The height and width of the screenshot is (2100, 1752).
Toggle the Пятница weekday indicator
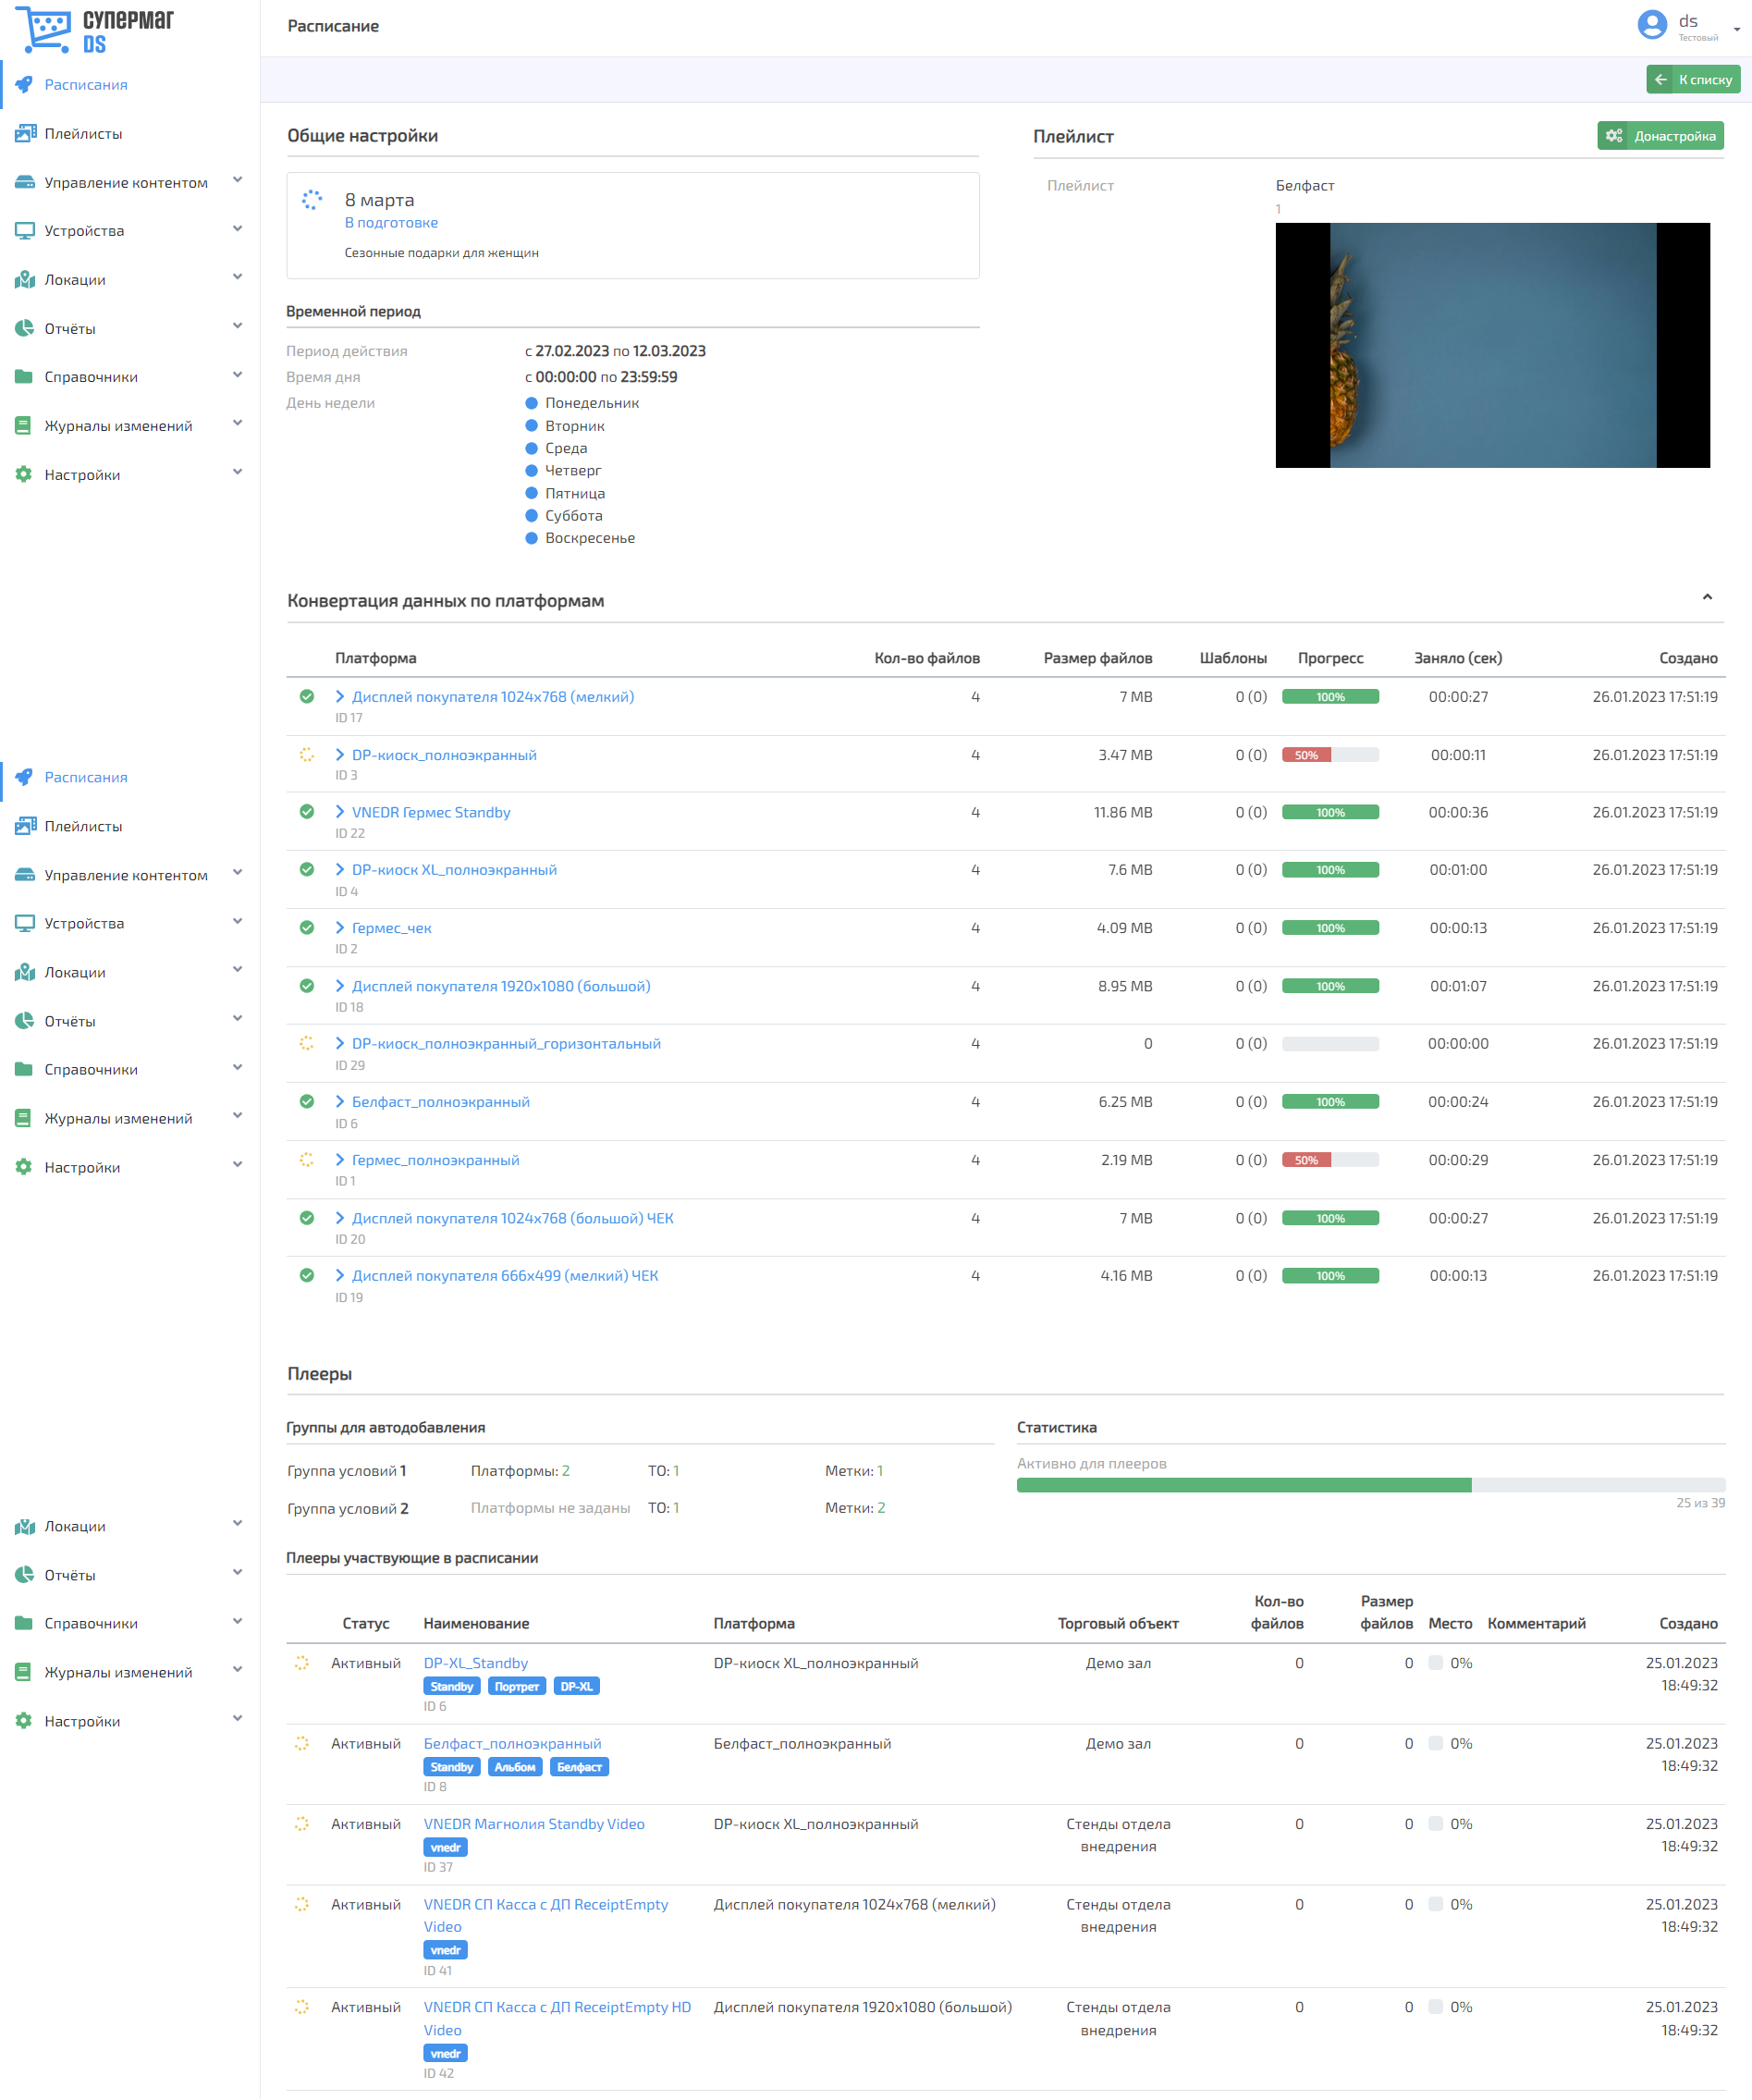coord(532,493)
